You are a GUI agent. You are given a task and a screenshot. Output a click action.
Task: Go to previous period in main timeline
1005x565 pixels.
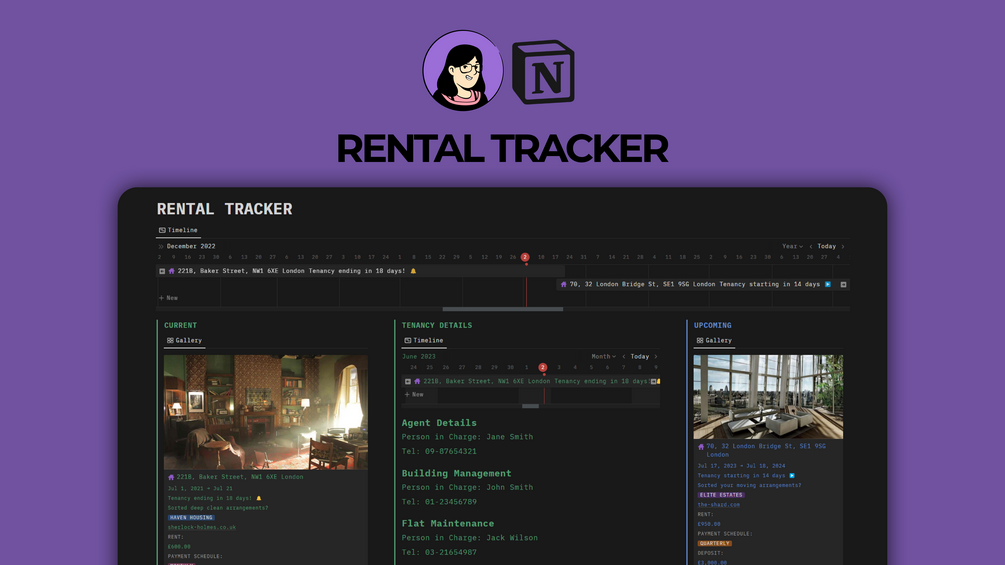point(811,247)
